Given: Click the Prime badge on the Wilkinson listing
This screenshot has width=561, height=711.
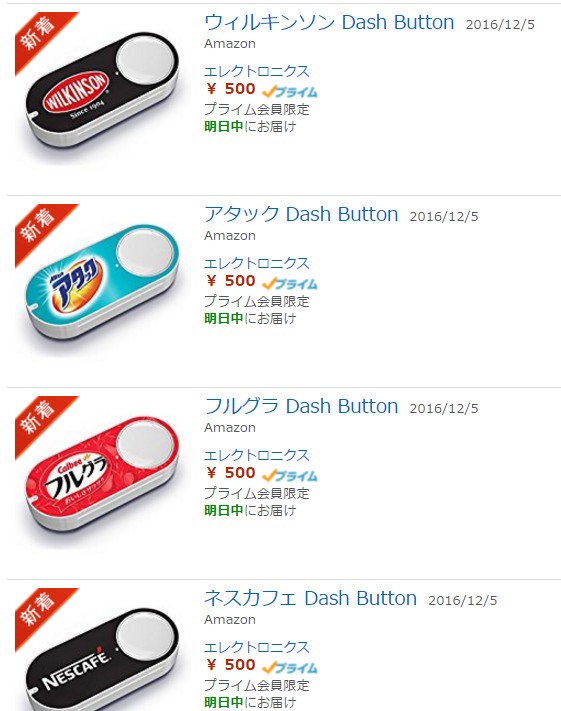Looking at the screenshot, I should [x=290, y=92].
